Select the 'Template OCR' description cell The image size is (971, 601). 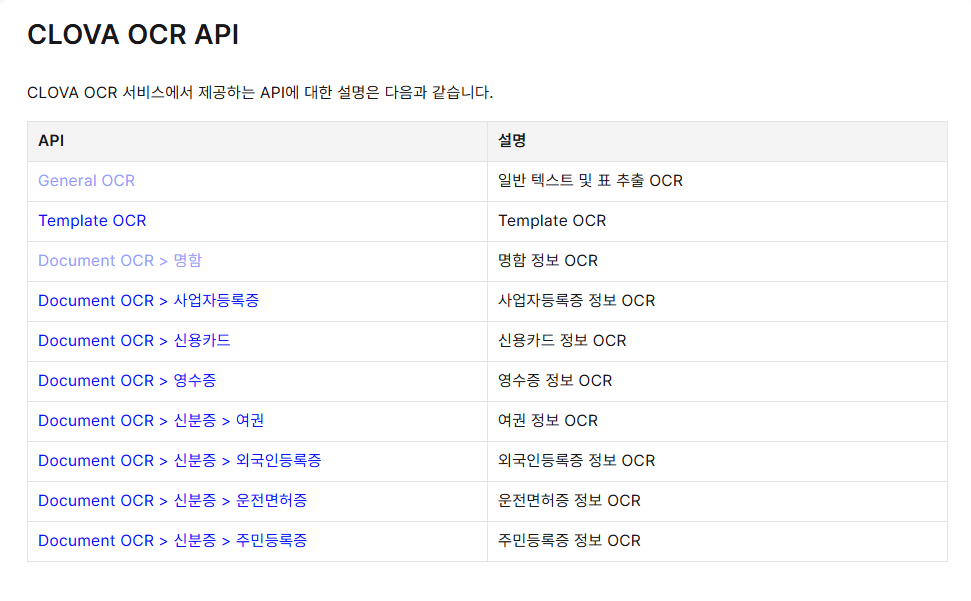(717, 222)
